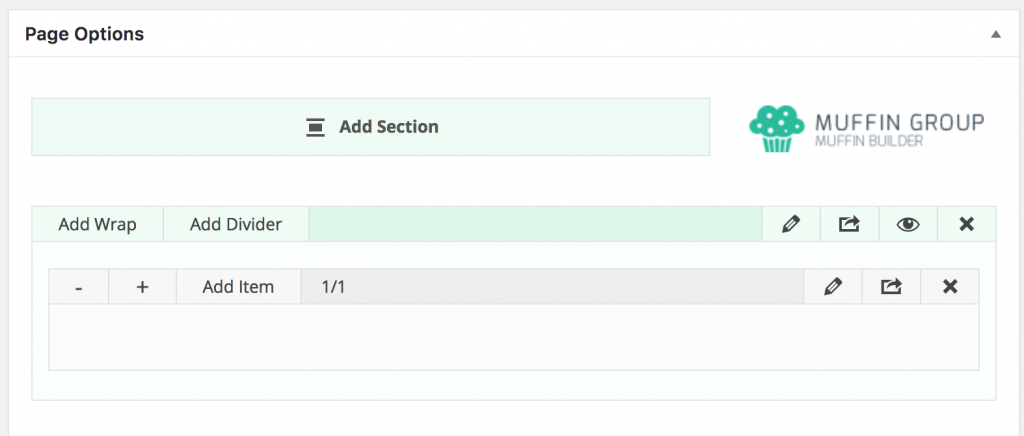Click the section icon beside Add Section
The height and width of the screenshot is (436, 1024).
pyautogui.click(x=315, y=127)
